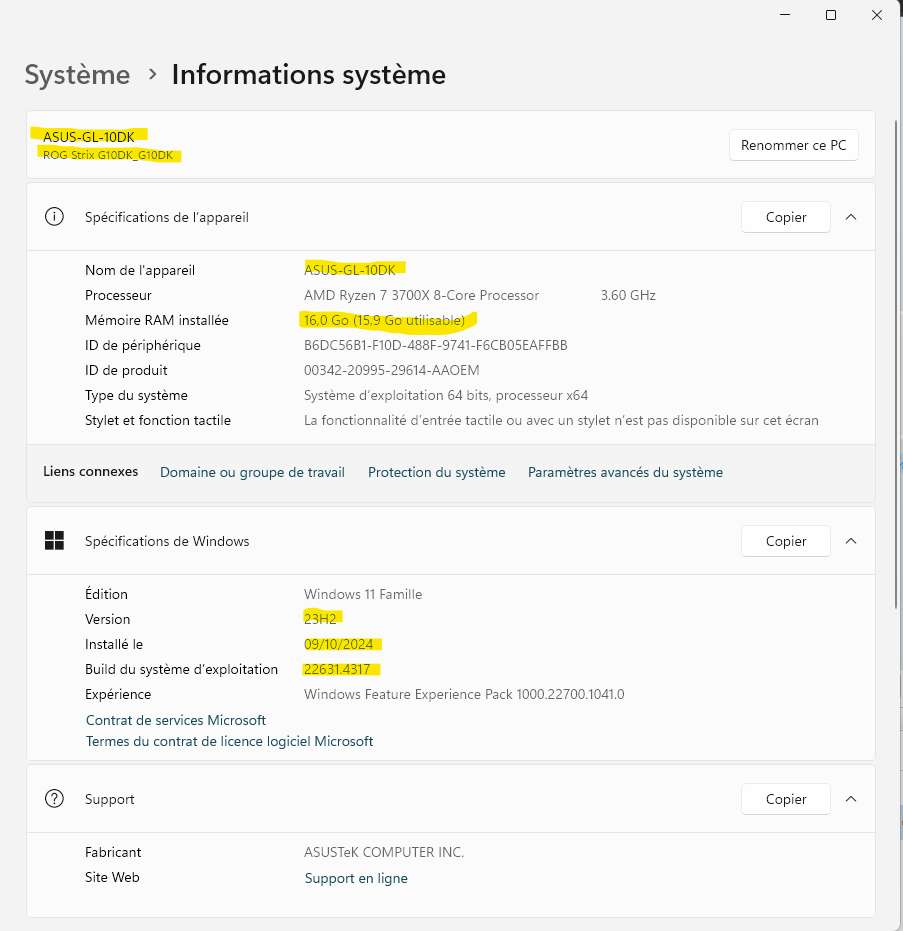Click the question mark Support icon

point(55,799)
